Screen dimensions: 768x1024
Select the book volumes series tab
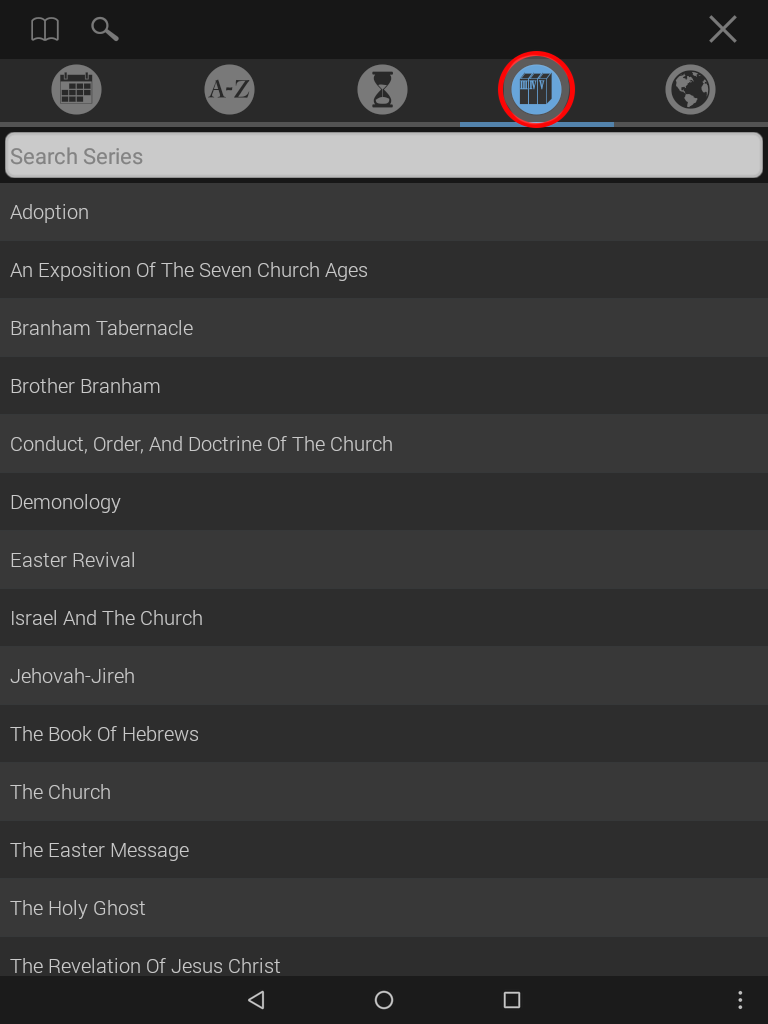[x=536, y=89]
